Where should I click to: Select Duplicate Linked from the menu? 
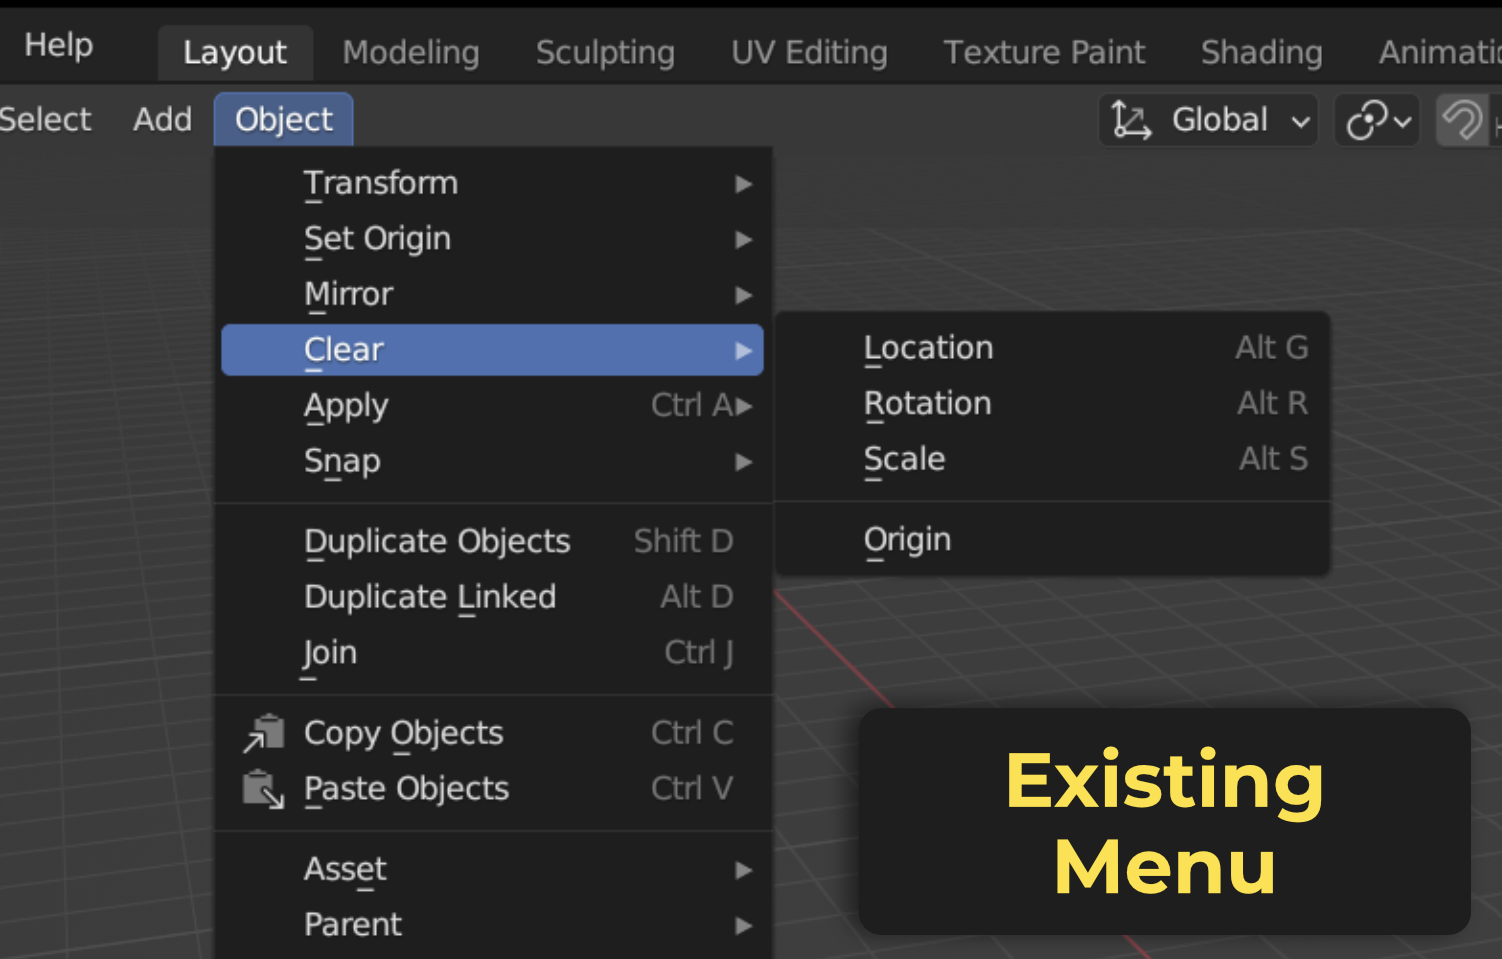pos(493,597)
